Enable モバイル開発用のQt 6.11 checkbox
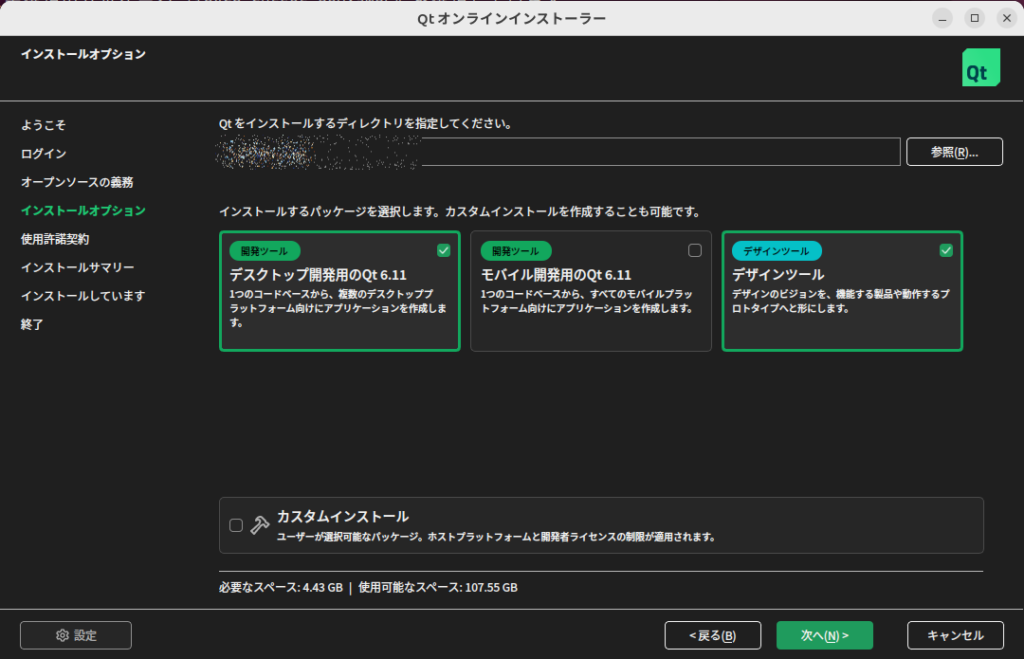The width and height of the screenshot is (1024, 659). [x=695, y=250]
